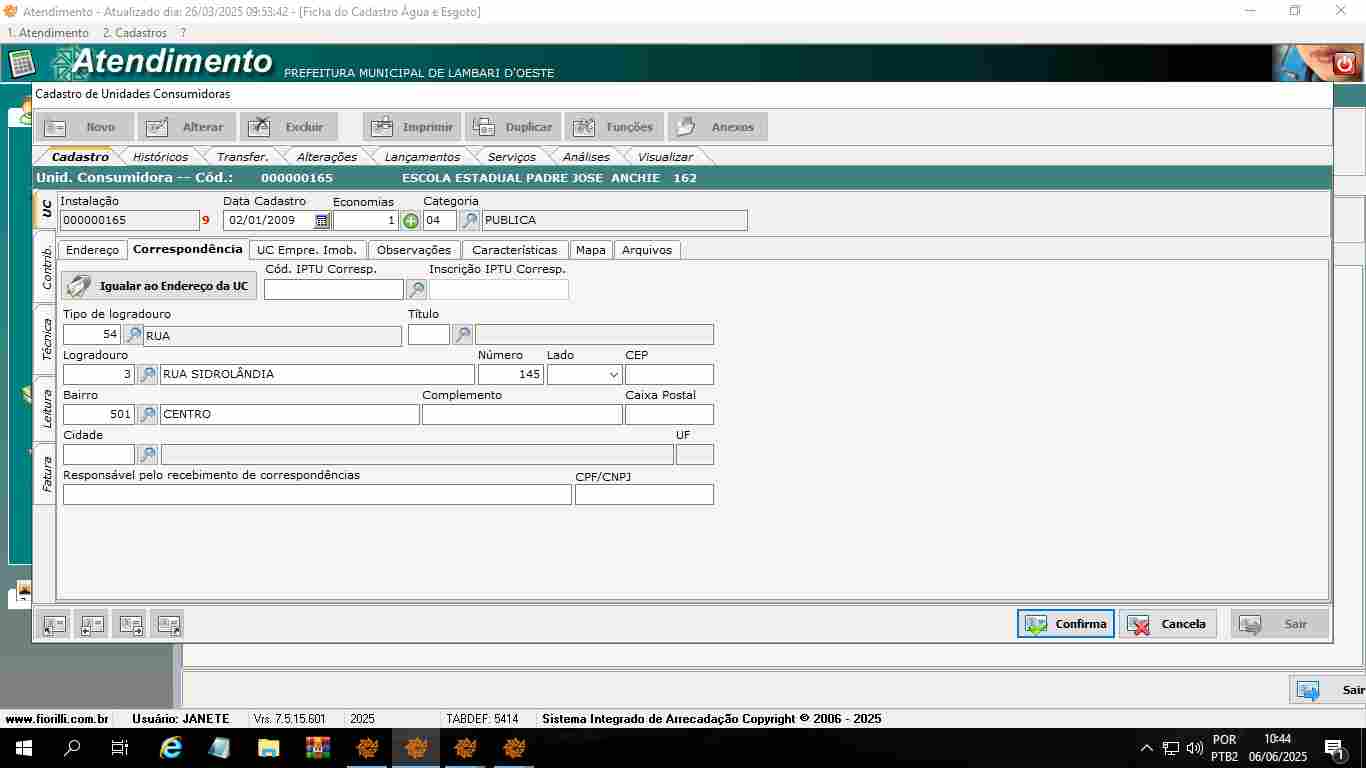This screenshot has height=768, width=1366.
Task: Open the Cadastros menu
Action: (134, 33)
